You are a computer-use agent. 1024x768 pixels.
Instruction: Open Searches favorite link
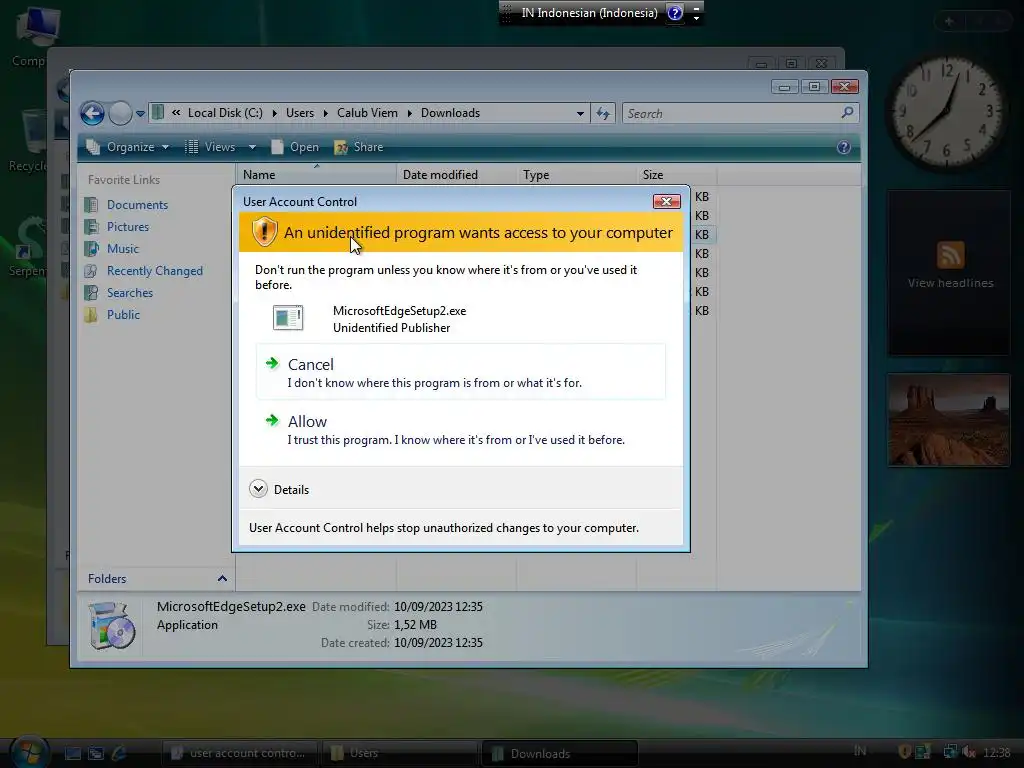click(130, 293)
